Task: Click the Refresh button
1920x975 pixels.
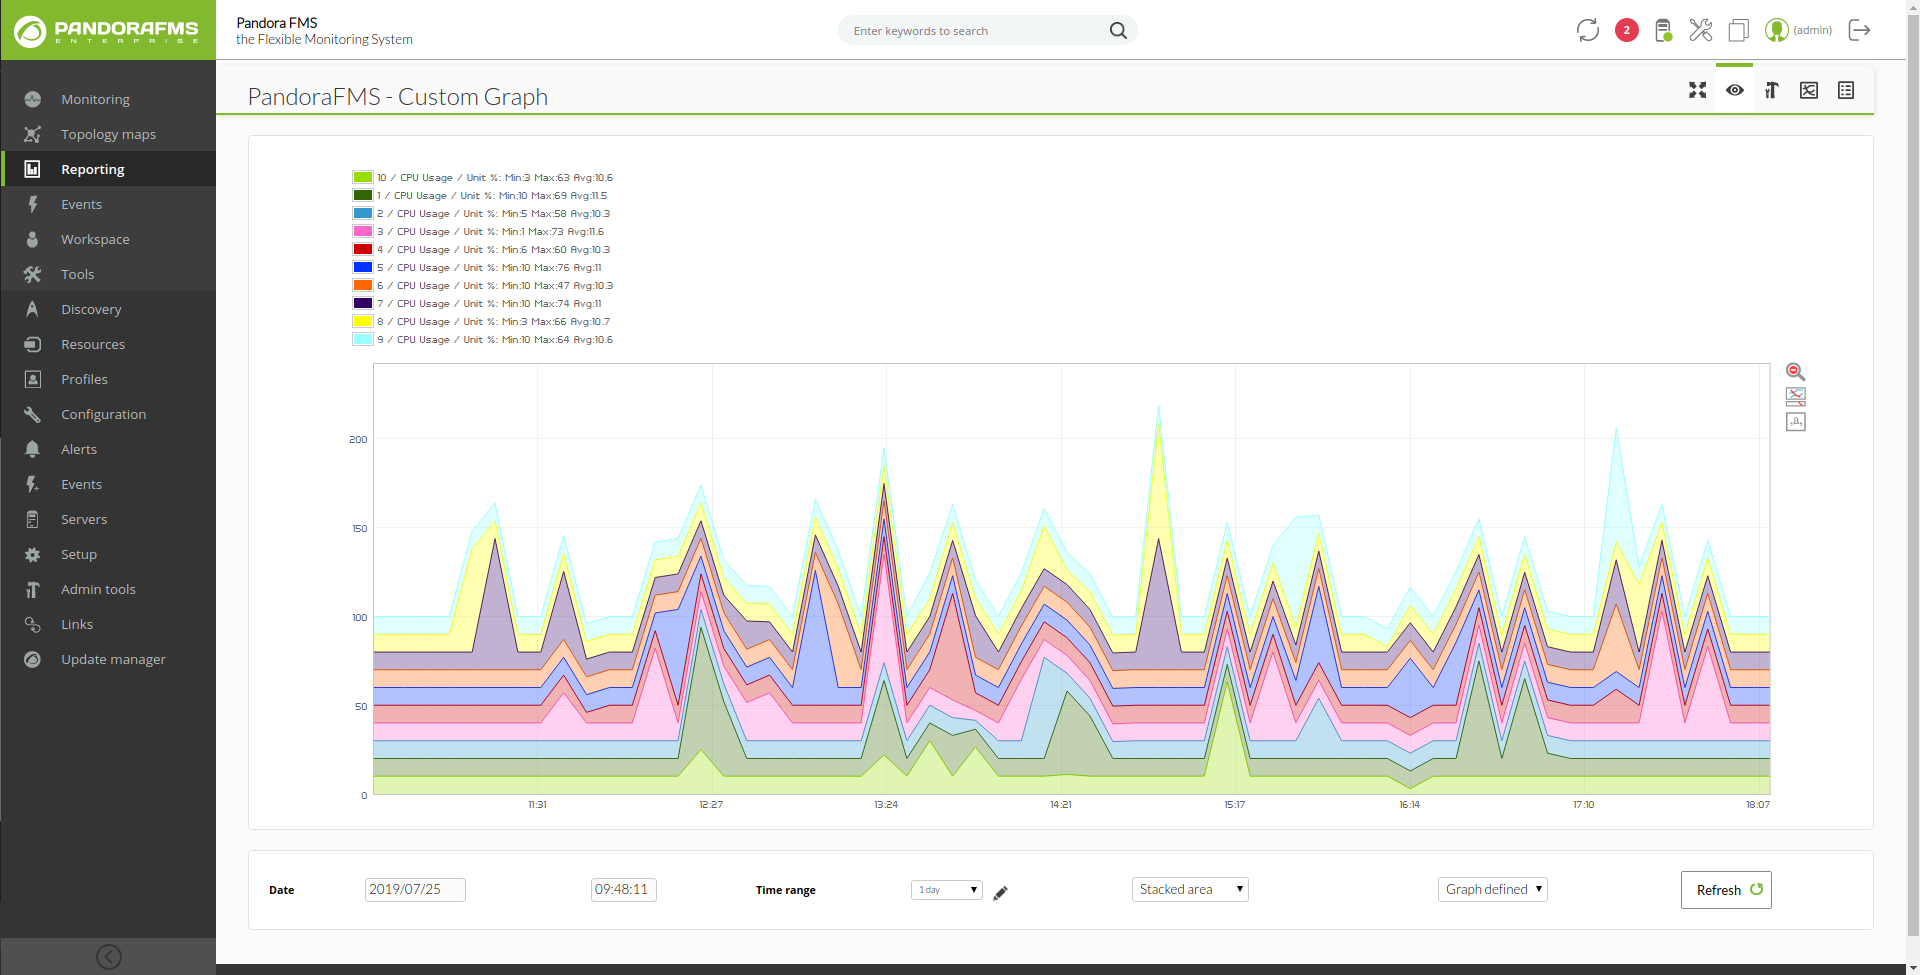Action: pyautogui.click(x=1726, y=890)
